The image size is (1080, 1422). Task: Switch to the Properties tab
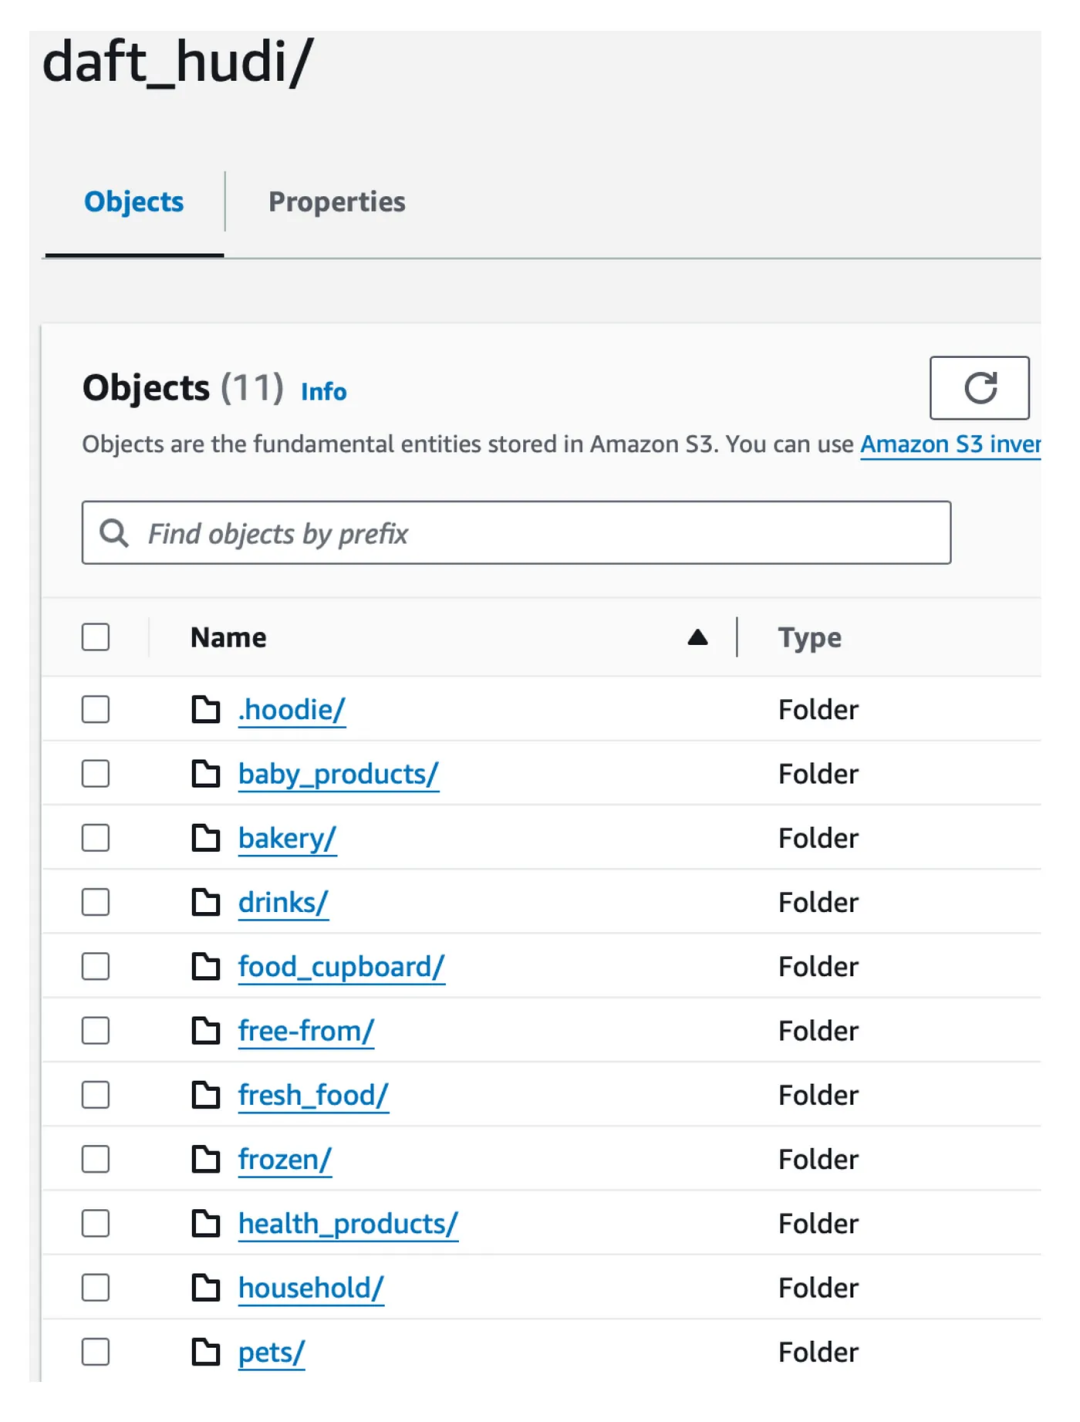pyautogui.click(x=337, y=202)
